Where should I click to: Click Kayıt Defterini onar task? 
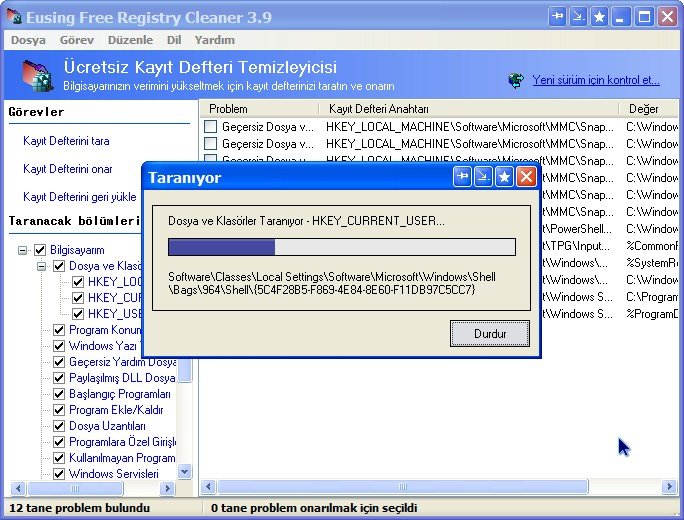pyautogui.click(x=68, y=169)
